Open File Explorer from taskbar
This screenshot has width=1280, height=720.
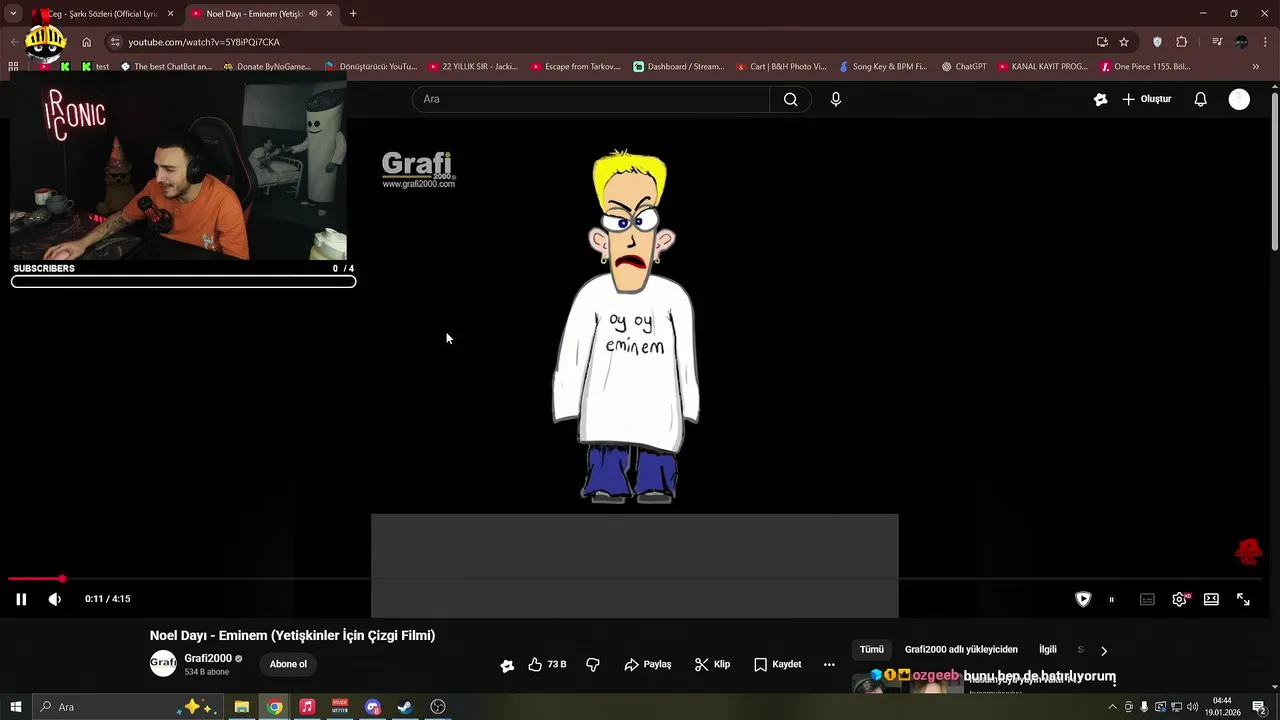click(242, 707)
